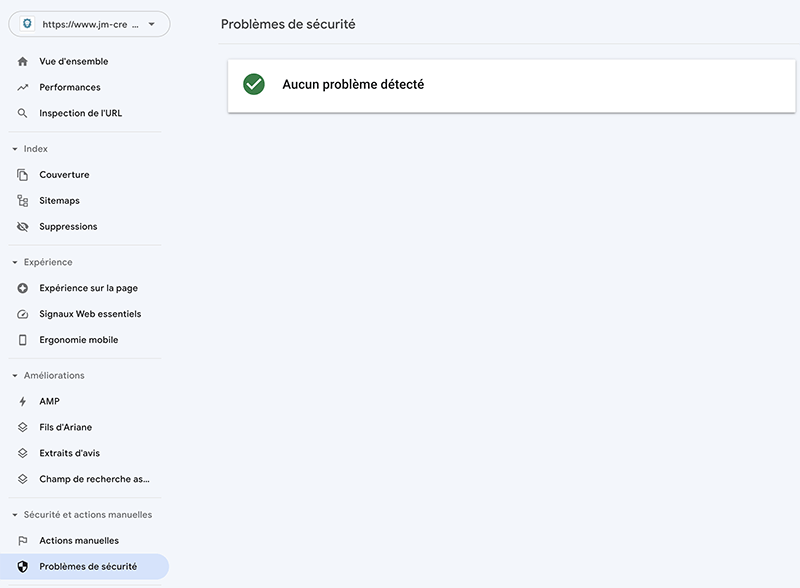Click the trend line icon beside Performances

tap(22, 88)
